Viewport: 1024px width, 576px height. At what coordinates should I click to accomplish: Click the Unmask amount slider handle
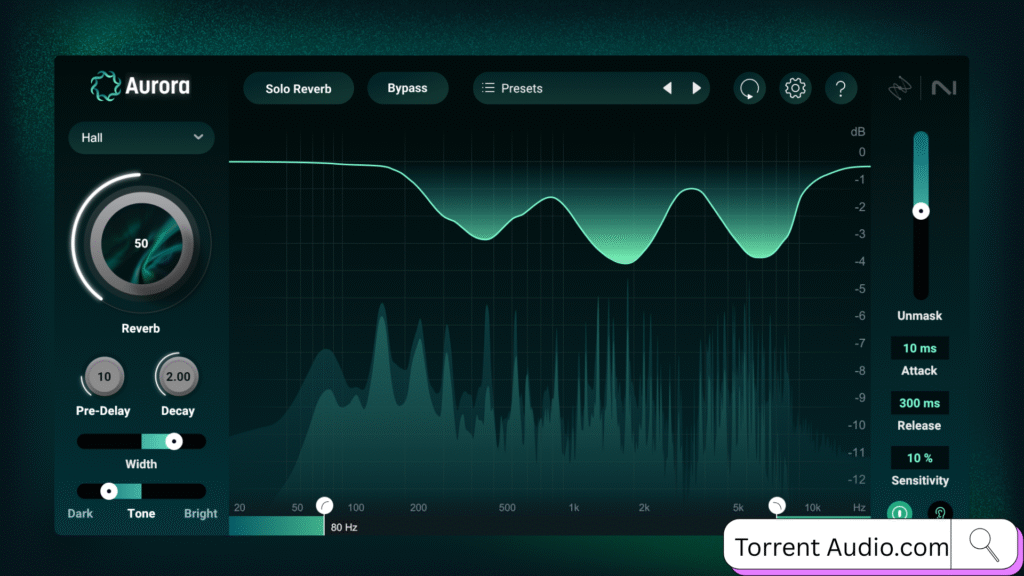[x=921, y=211]
